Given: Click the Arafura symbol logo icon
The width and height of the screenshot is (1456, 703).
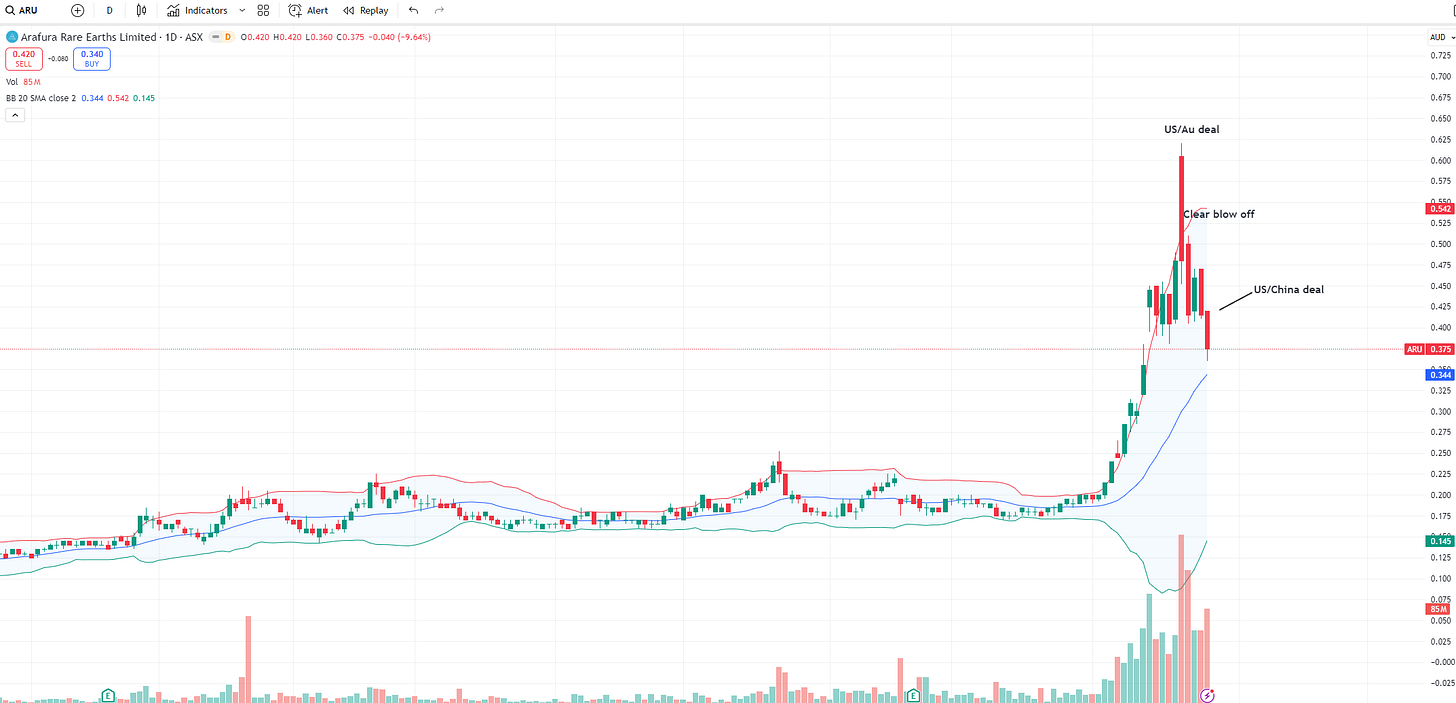Looking at the screenshot, I should coord(11,37).
